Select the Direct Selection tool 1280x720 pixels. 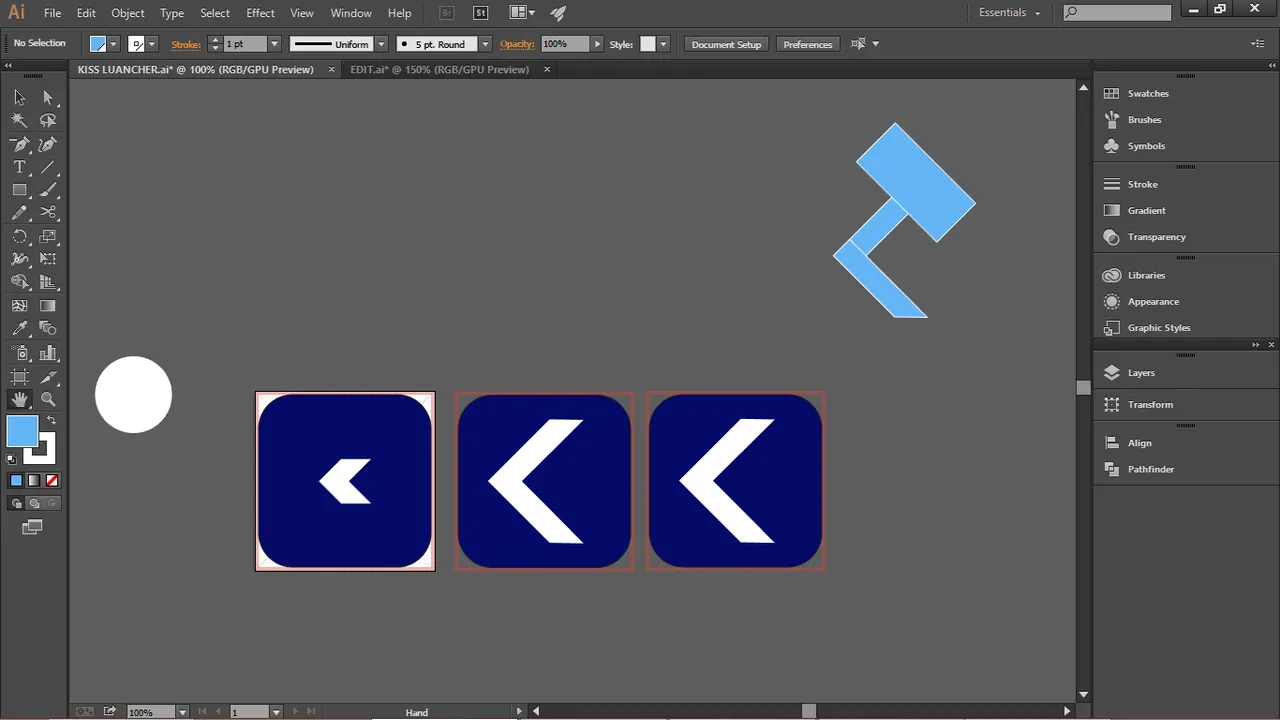[x=48, y=97]
